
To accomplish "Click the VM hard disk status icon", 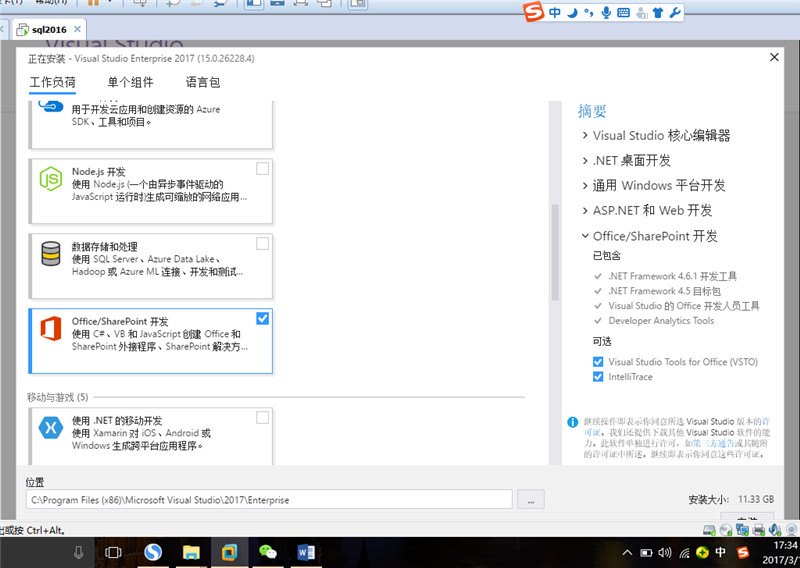I will 709,530.
